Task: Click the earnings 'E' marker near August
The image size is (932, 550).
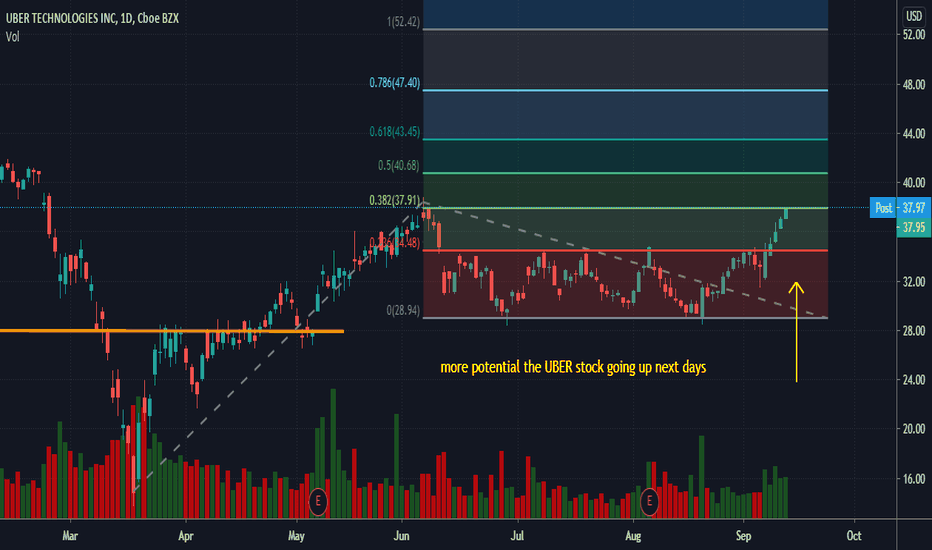Action: pyautogui.click(x=649, y=501)
